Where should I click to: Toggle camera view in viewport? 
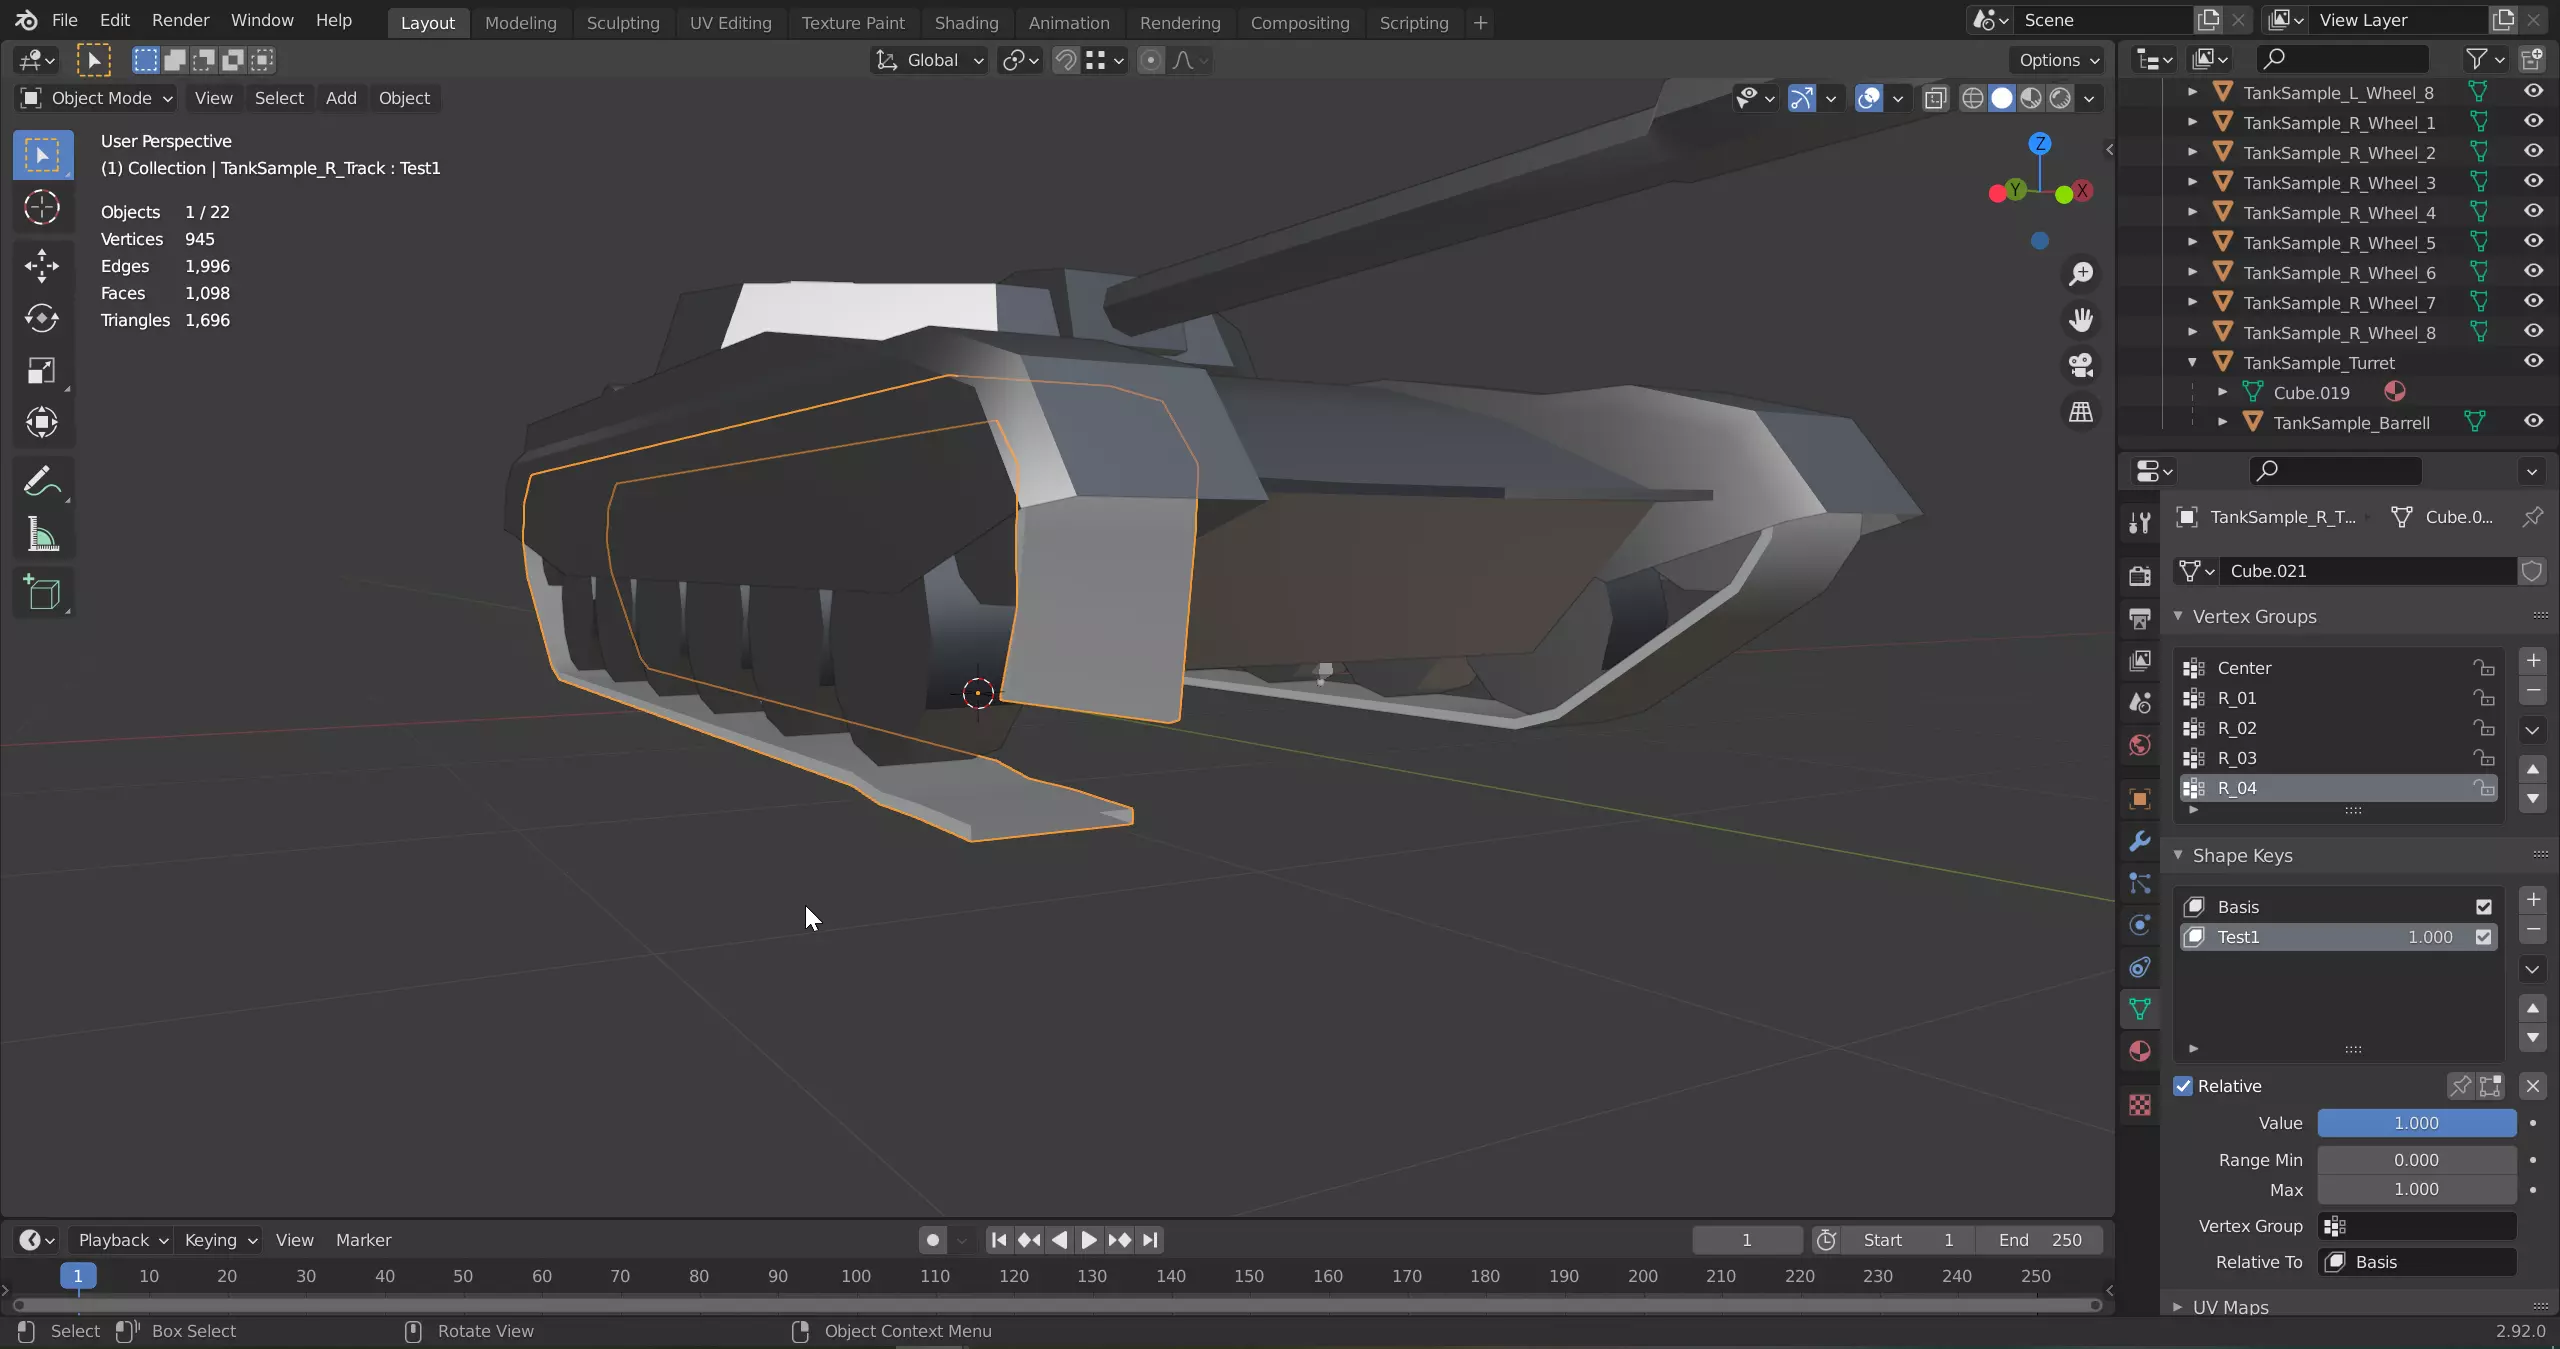pos(2081,365)
